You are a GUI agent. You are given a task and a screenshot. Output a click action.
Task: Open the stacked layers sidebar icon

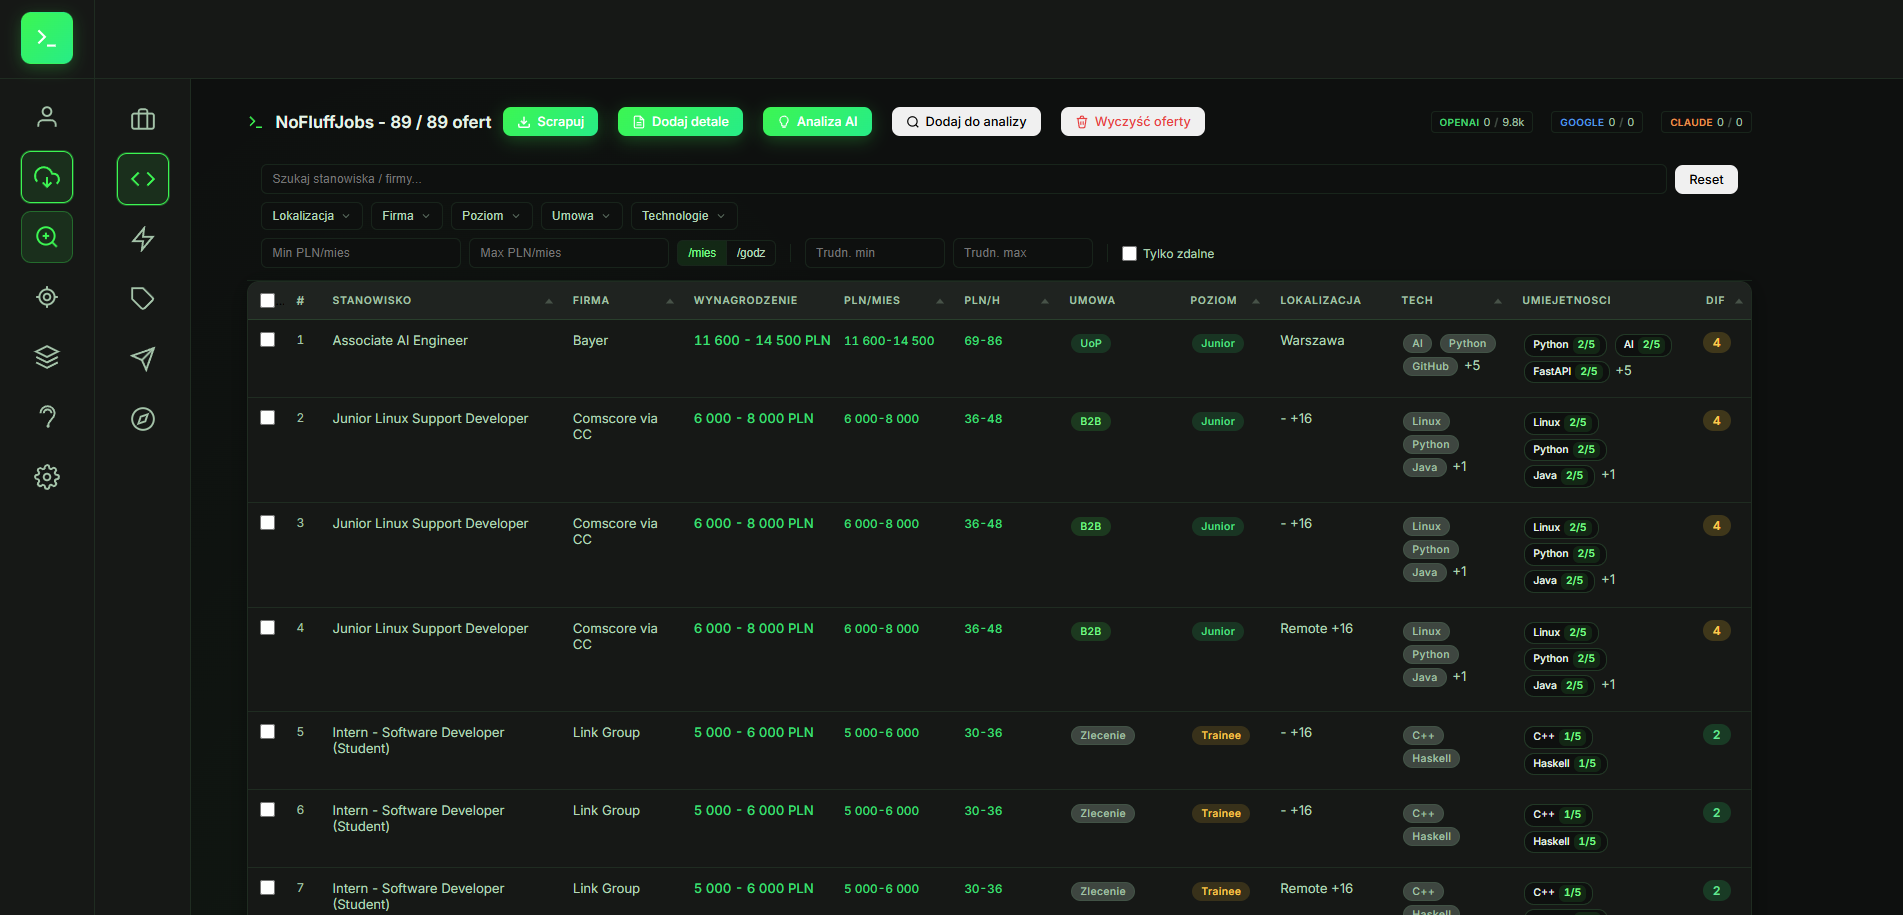point(47,357)
